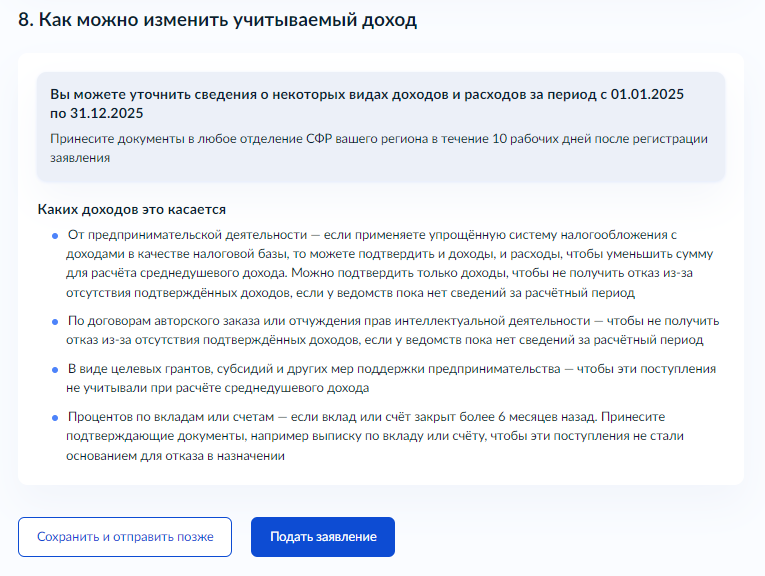765x576 pixels.
Task: Click the "Подать заявление" button
Action: (322, 537)
